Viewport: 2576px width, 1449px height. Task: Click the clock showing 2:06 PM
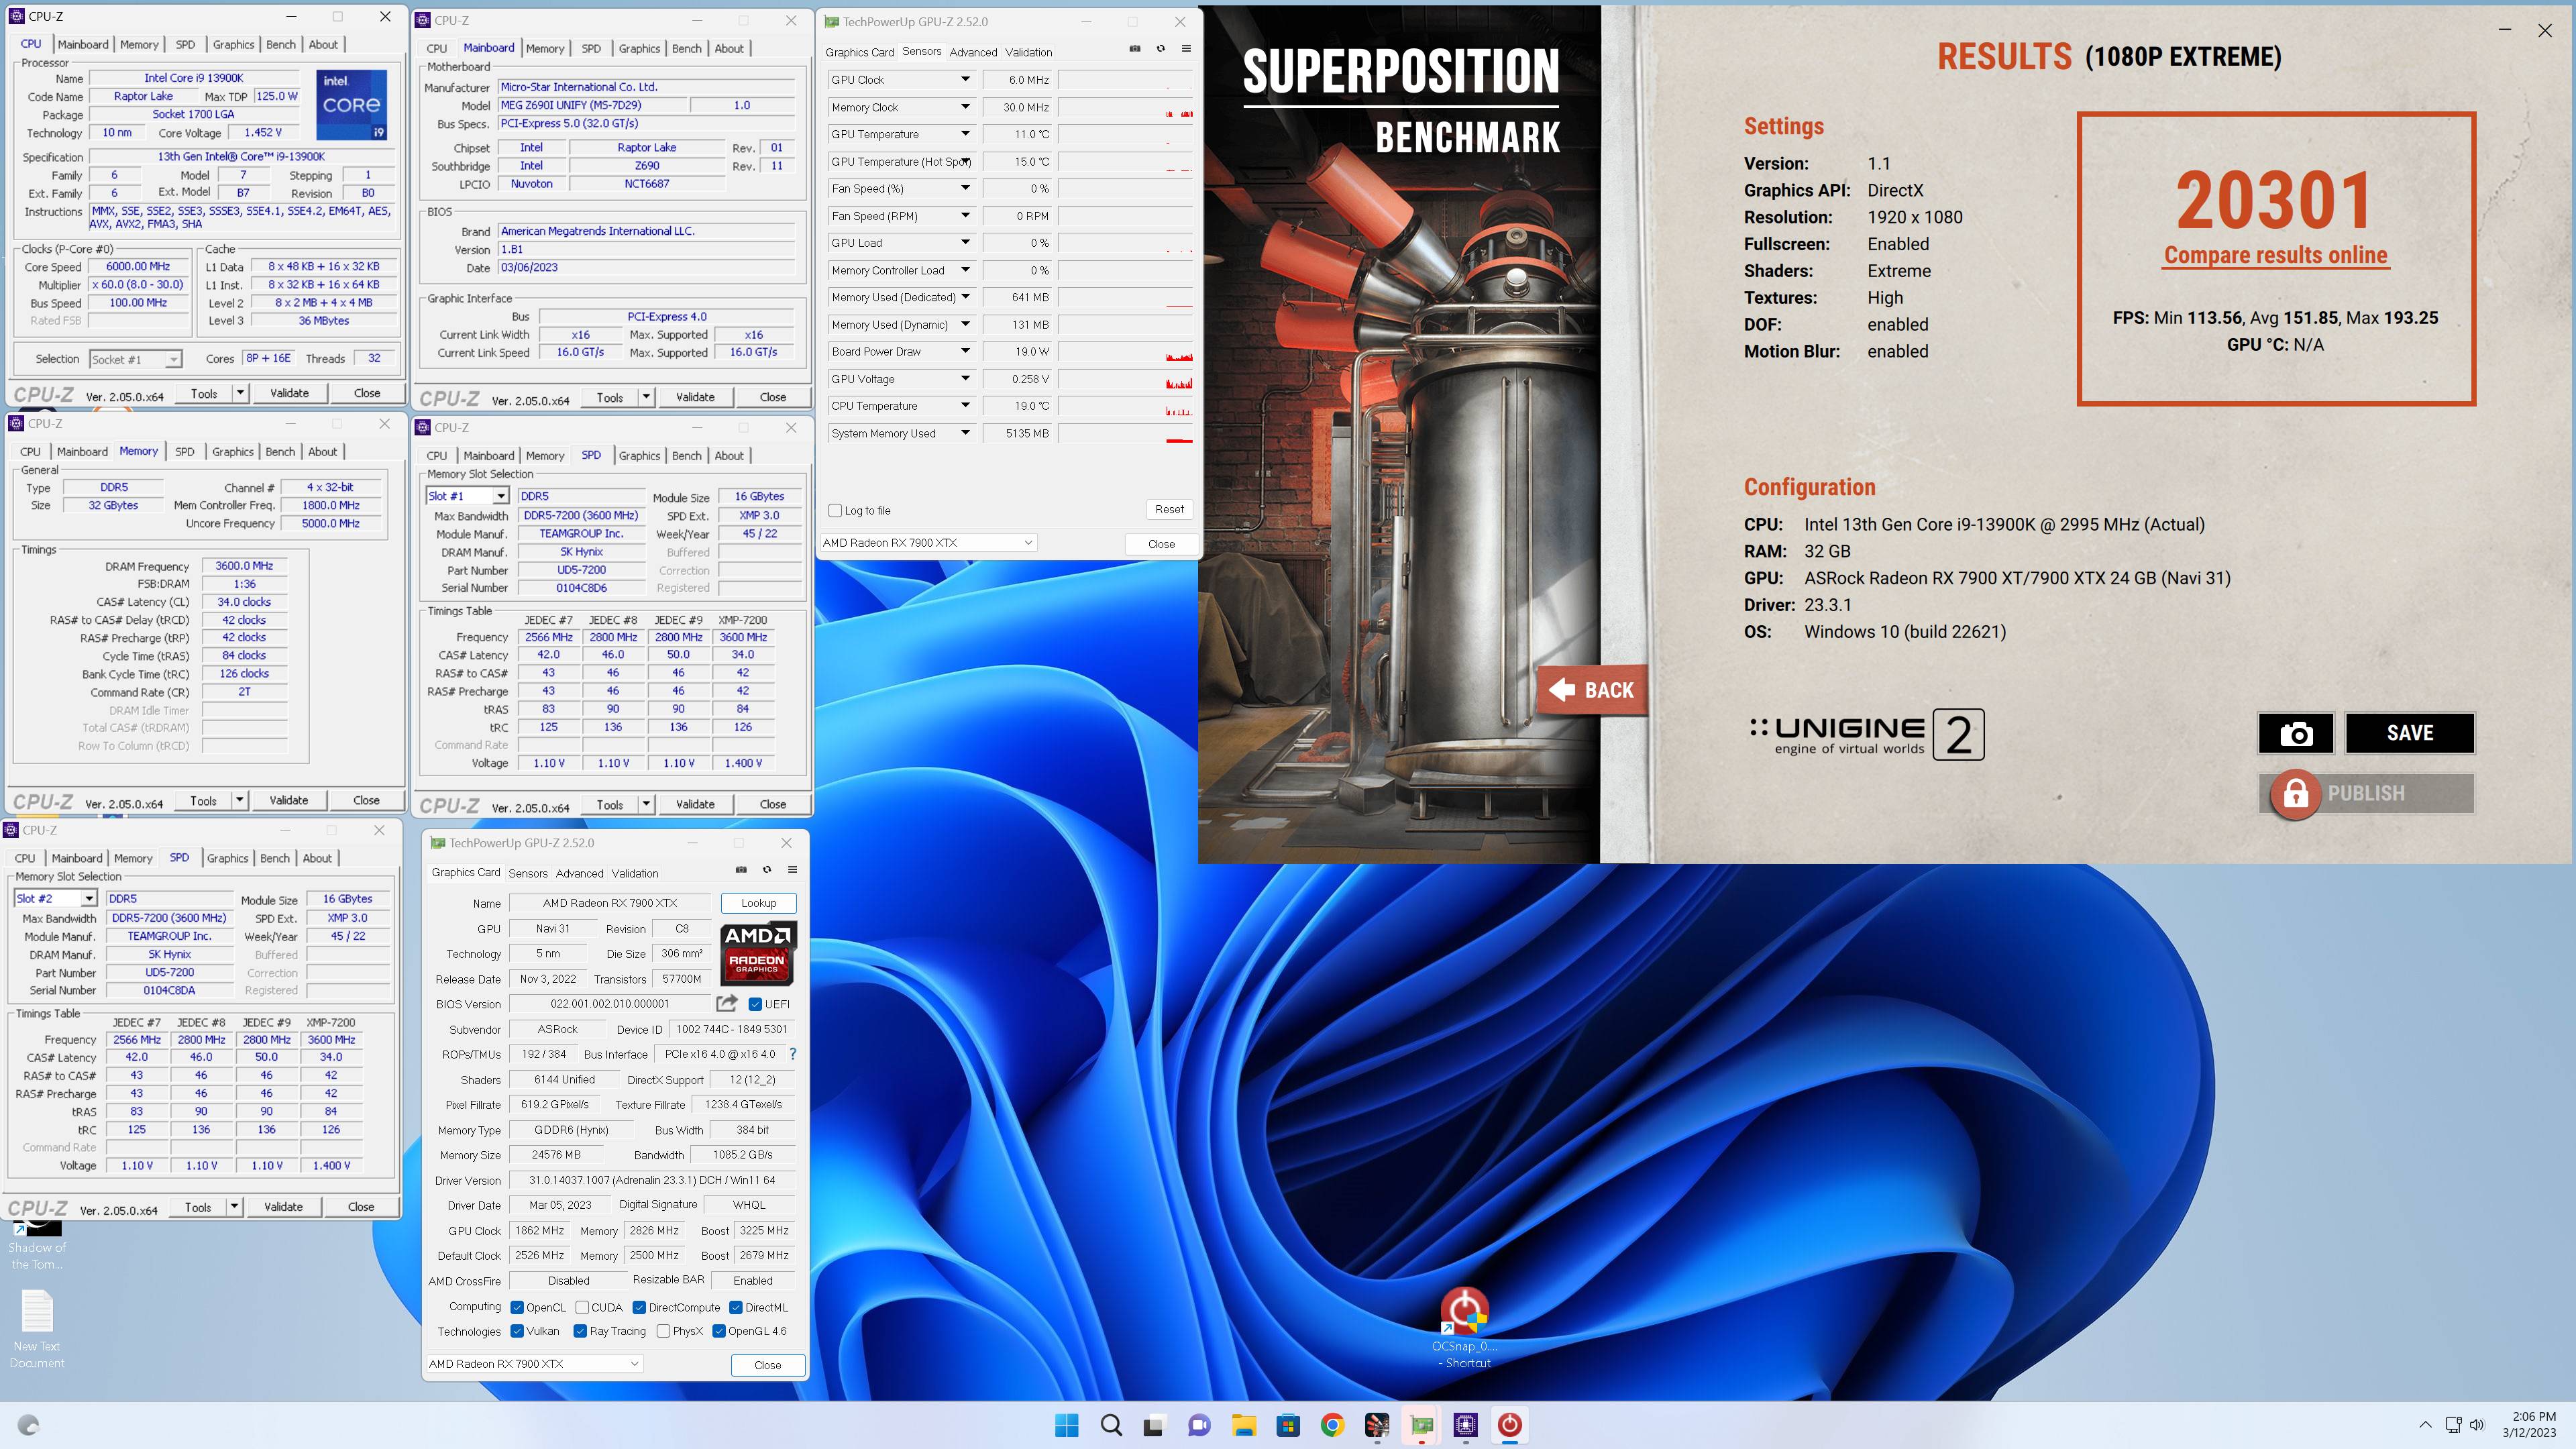pos(2533,1416)
